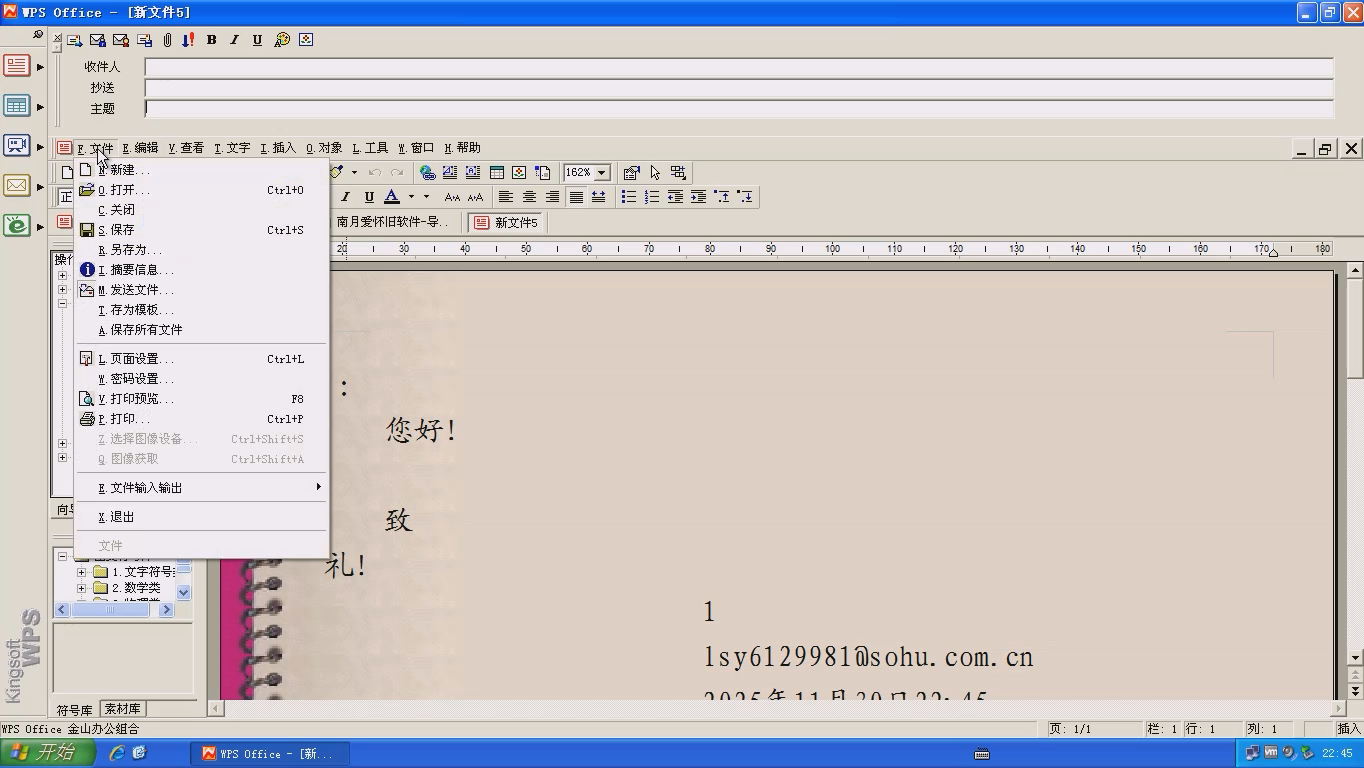Expand the 1. 文字符号 folder
This screenshot has height=768, width=1364.
81,573
